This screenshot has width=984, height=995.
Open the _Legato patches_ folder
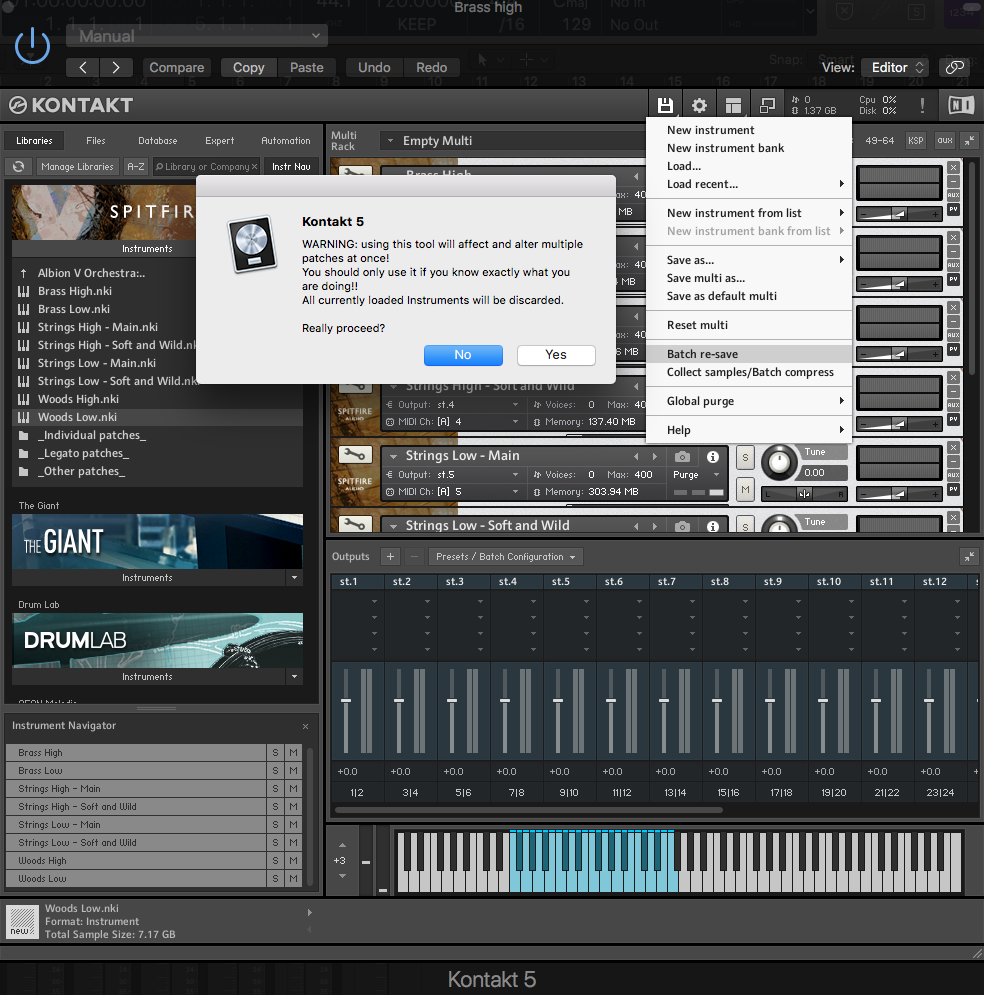pos(83,453)
